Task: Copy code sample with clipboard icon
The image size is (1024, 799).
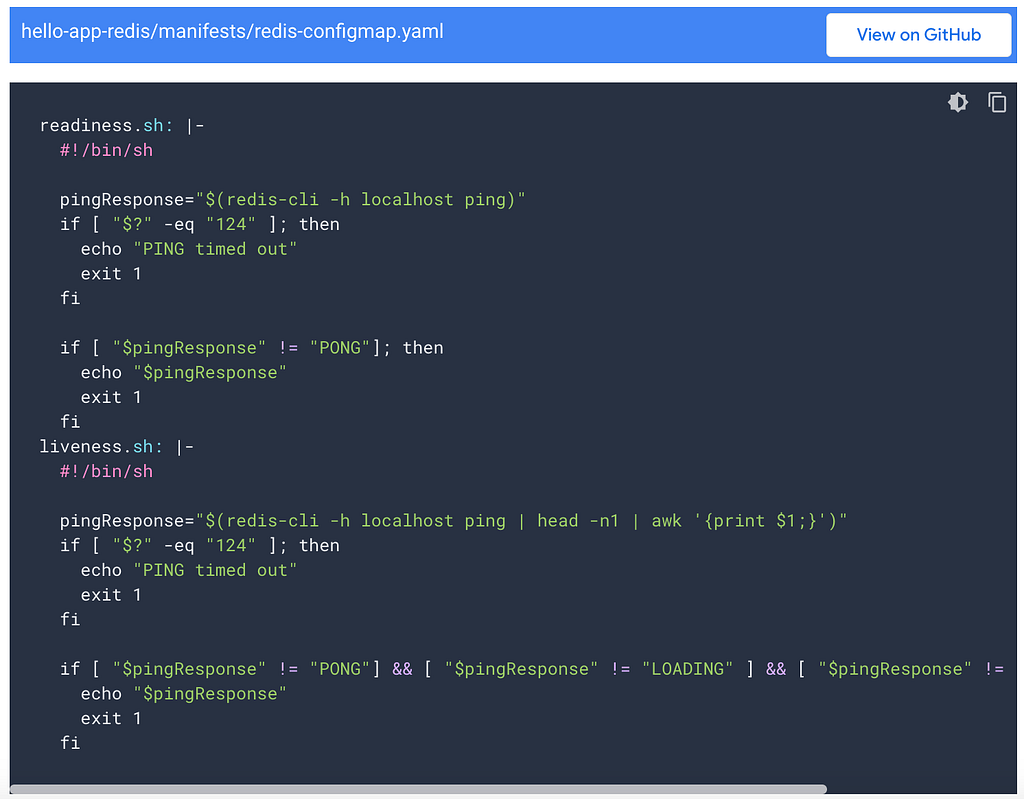Action: (997, 103)
